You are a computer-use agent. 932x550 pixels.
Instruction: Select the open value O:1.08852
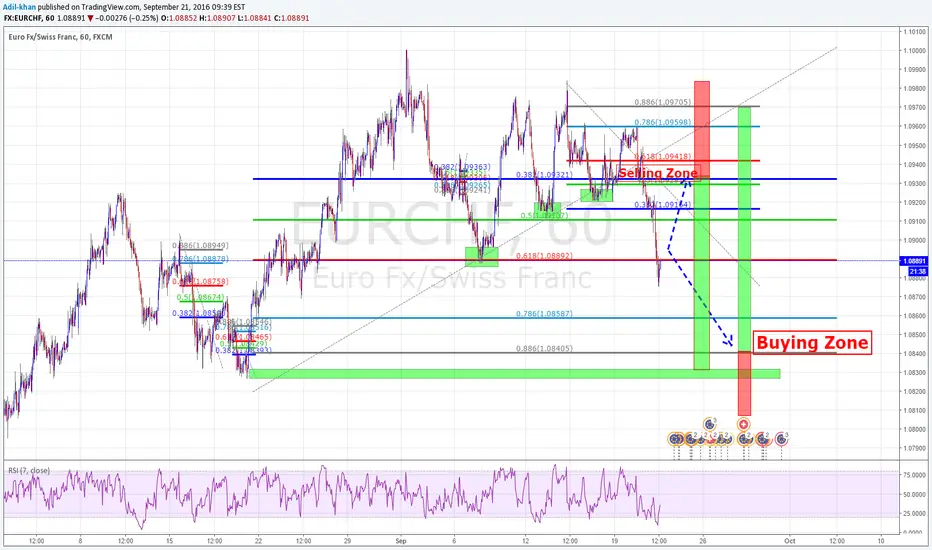(x=179, y=18)
